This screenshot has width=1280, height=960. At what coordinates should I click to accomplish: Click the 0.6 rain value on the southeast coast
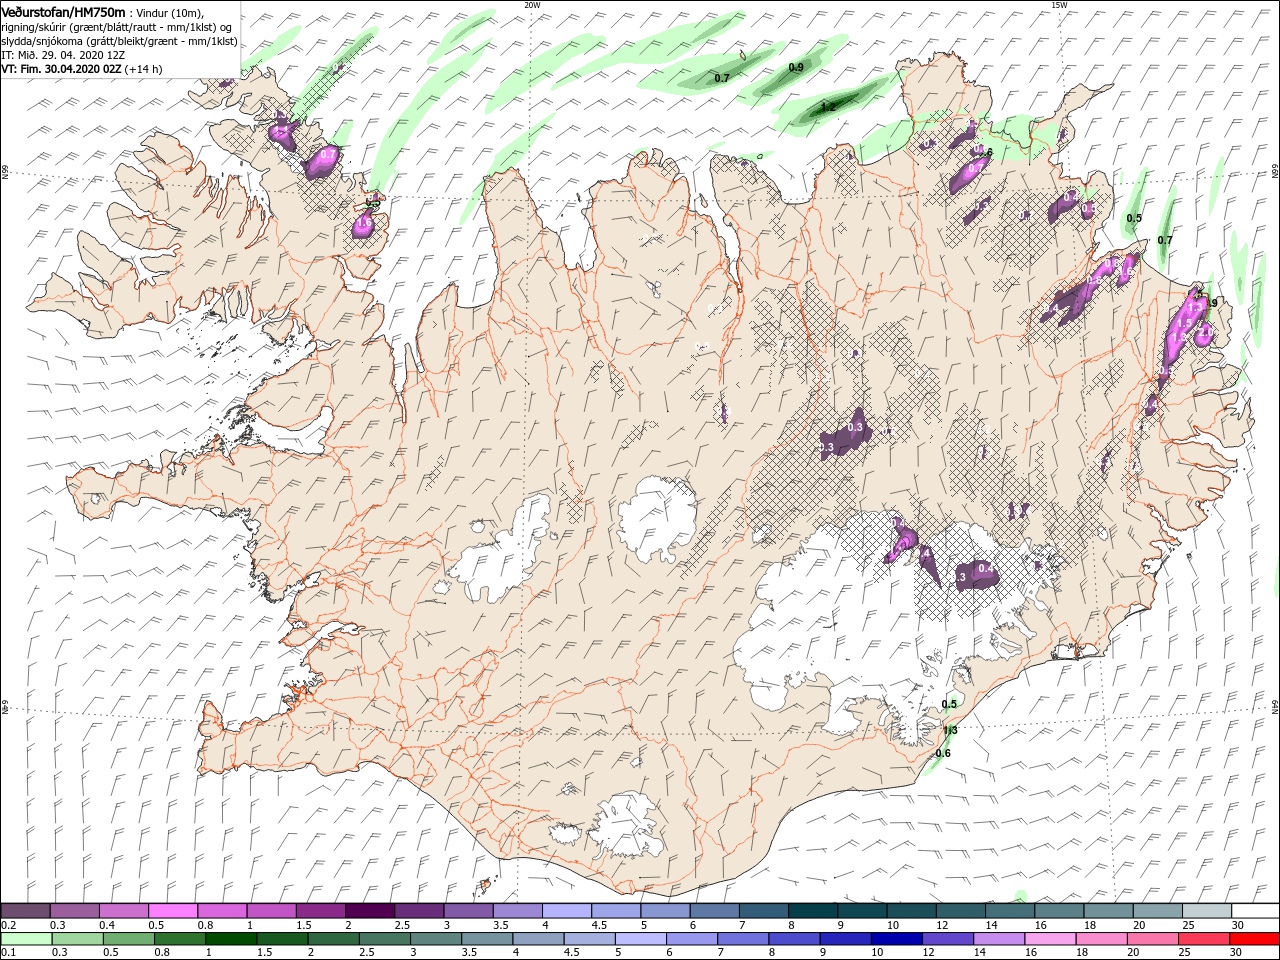942,753
